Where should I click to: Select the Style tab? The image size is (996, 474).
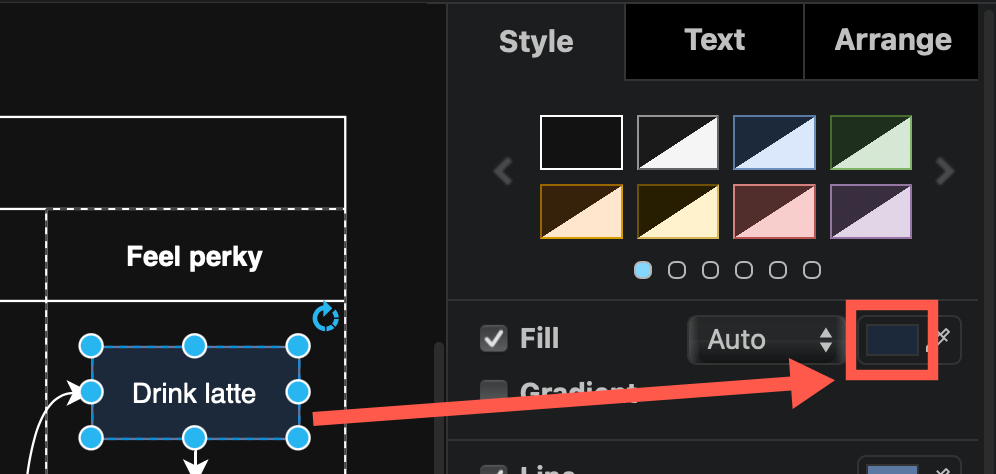(536, 42)
